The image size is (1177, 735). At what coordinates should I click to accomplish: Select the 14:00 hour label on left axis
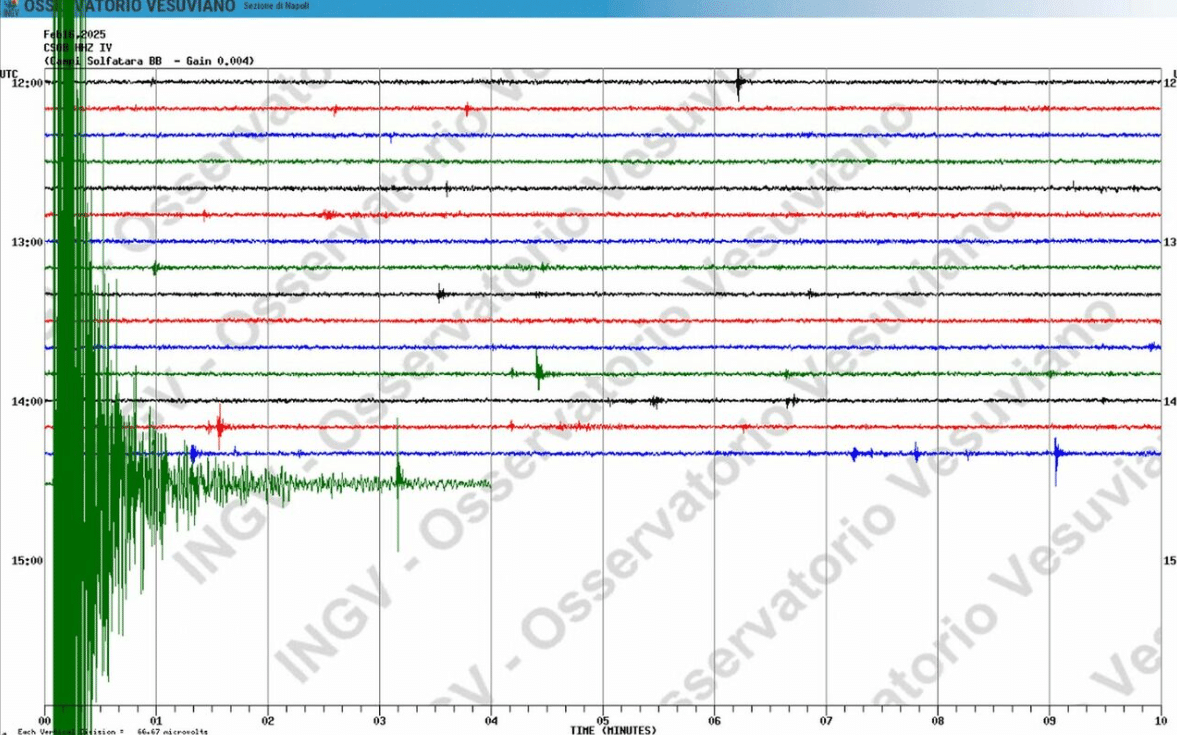click(x=26, y=401)
